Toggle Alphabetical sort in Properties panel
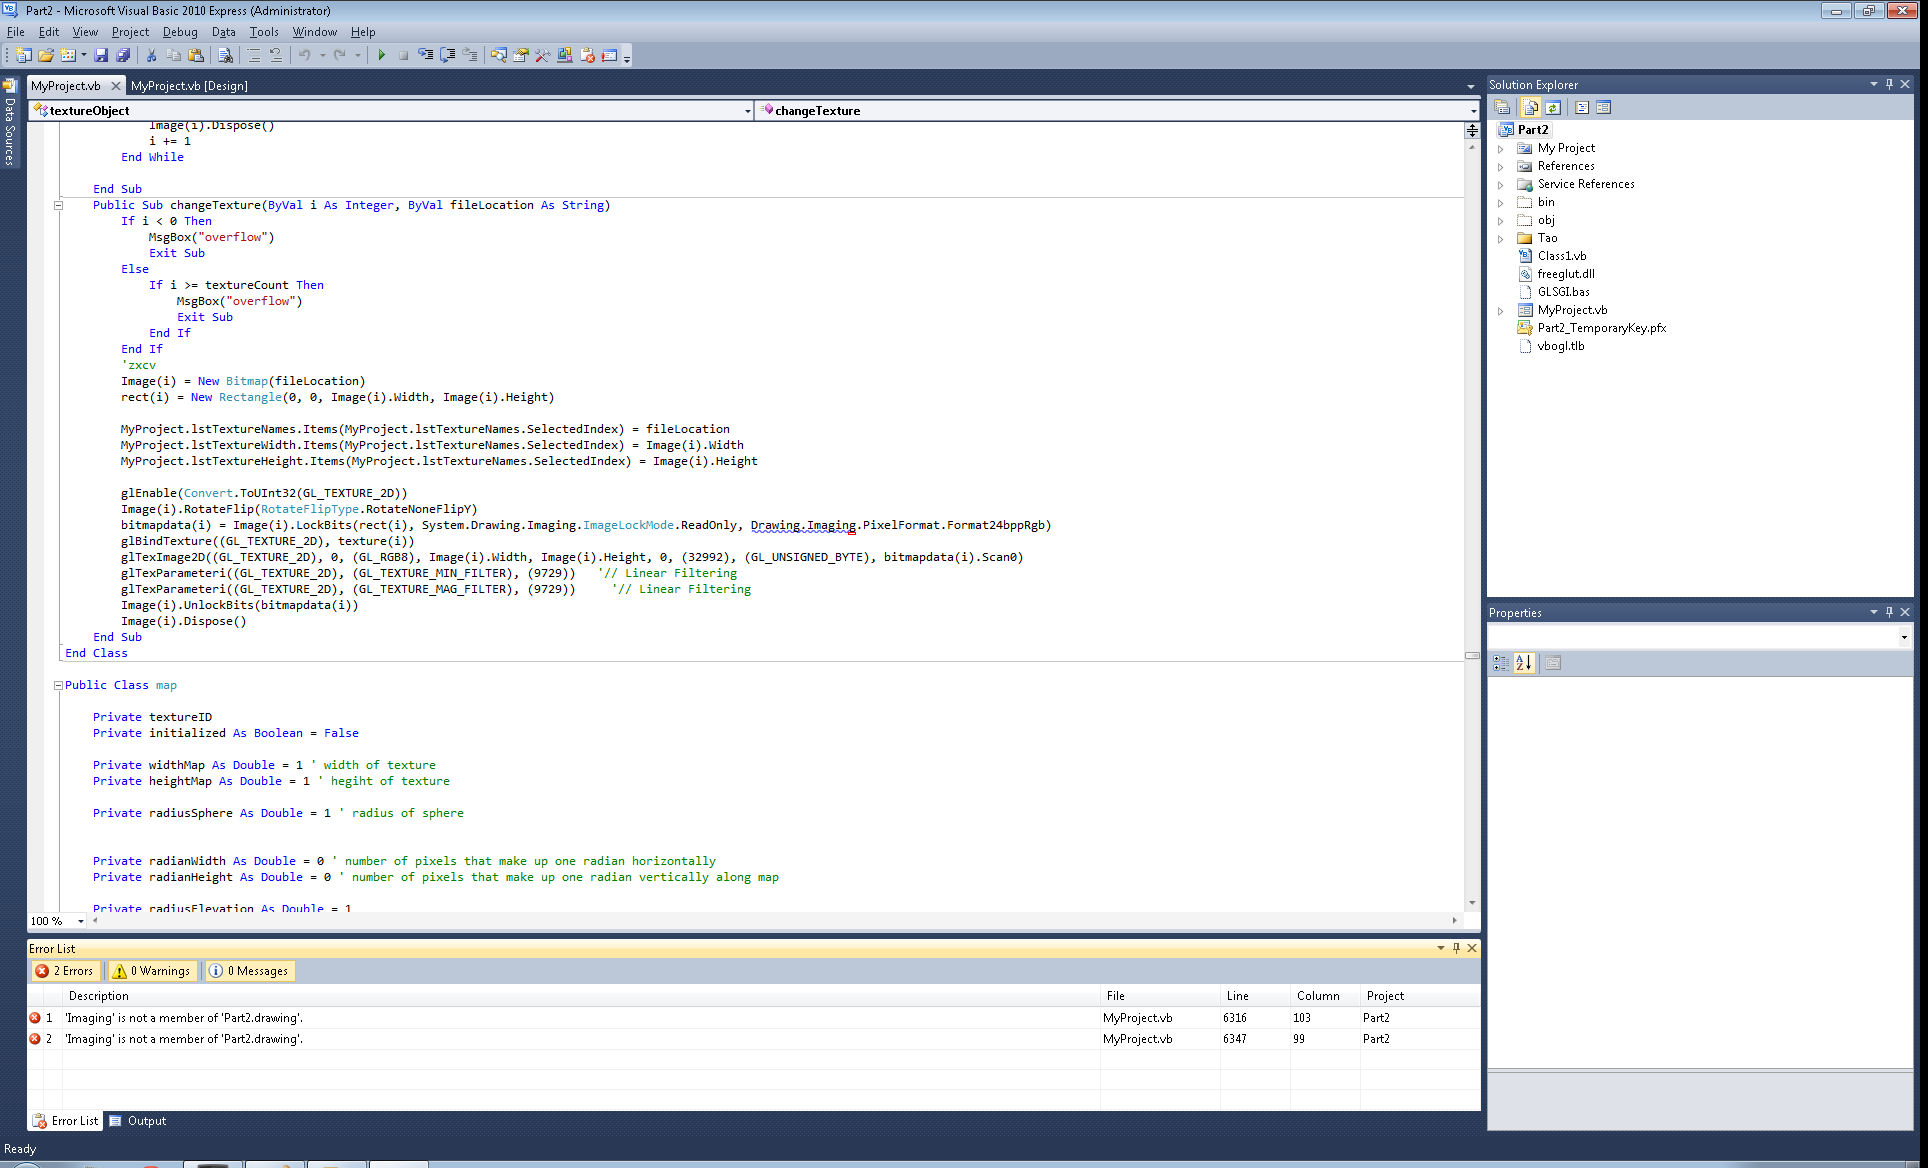 [x=1524, y=662]
